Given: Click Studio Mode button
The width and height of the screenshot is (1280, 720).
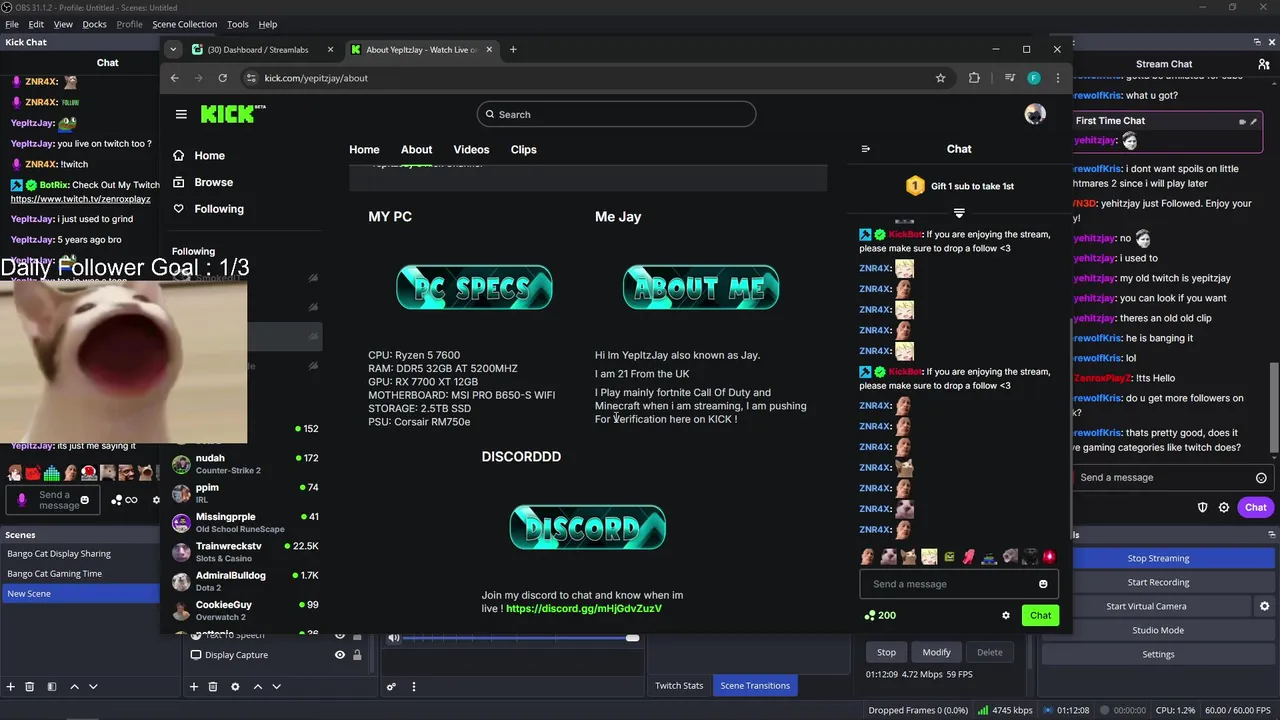Looking at the screenshot, I should tap(1158, 630).
